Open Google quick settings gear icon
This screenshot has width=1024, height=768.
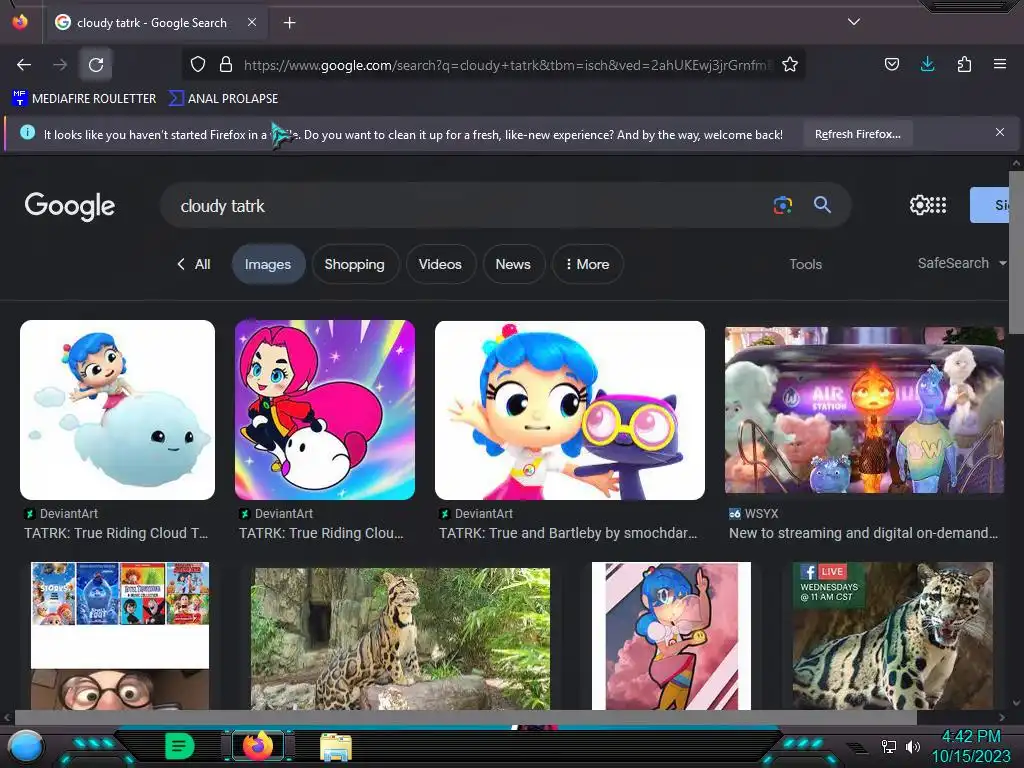[918, 205]
